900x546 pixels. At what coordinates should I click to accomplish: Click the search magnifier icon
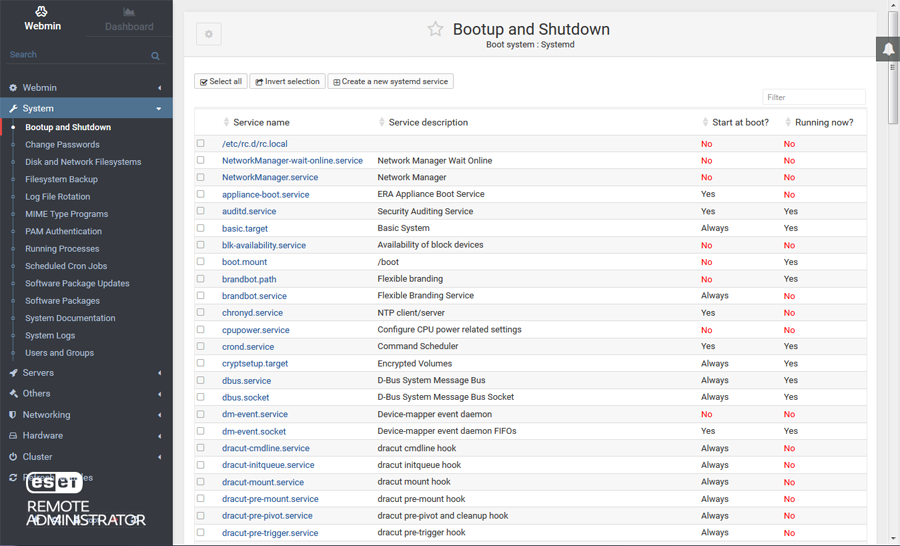pos(155,56)
